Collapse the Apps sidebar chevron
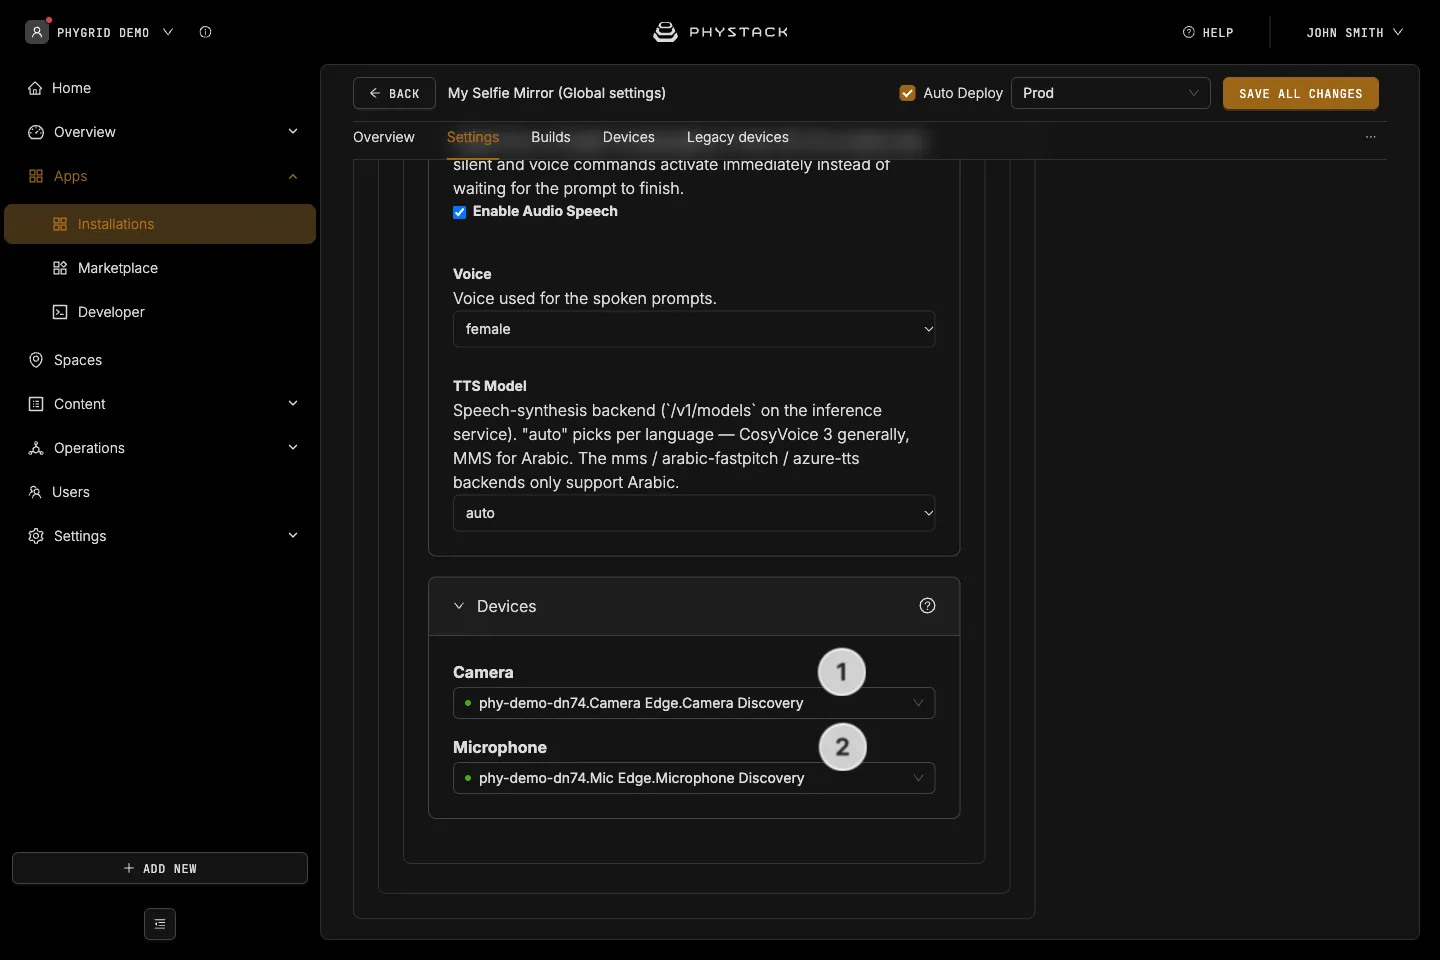 coord(293,176)
